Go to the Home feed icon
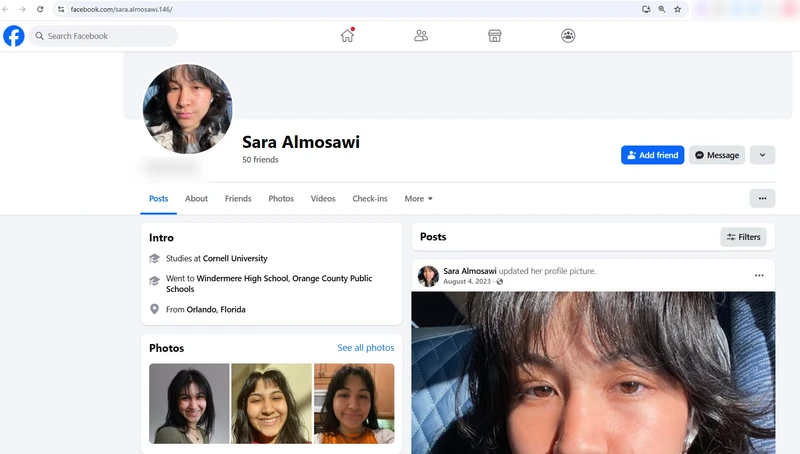Viewport: 800px width, 454px height. coord(347,36)
